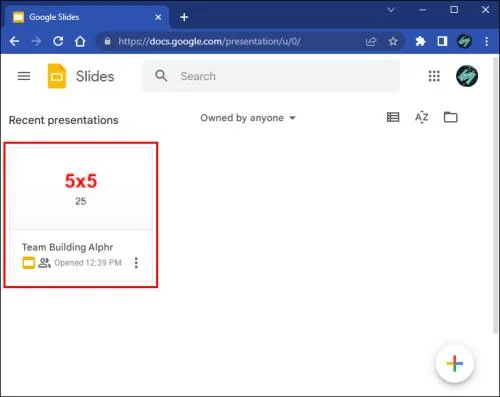
Task: Click the share this page icon
Action: point(371,41)
